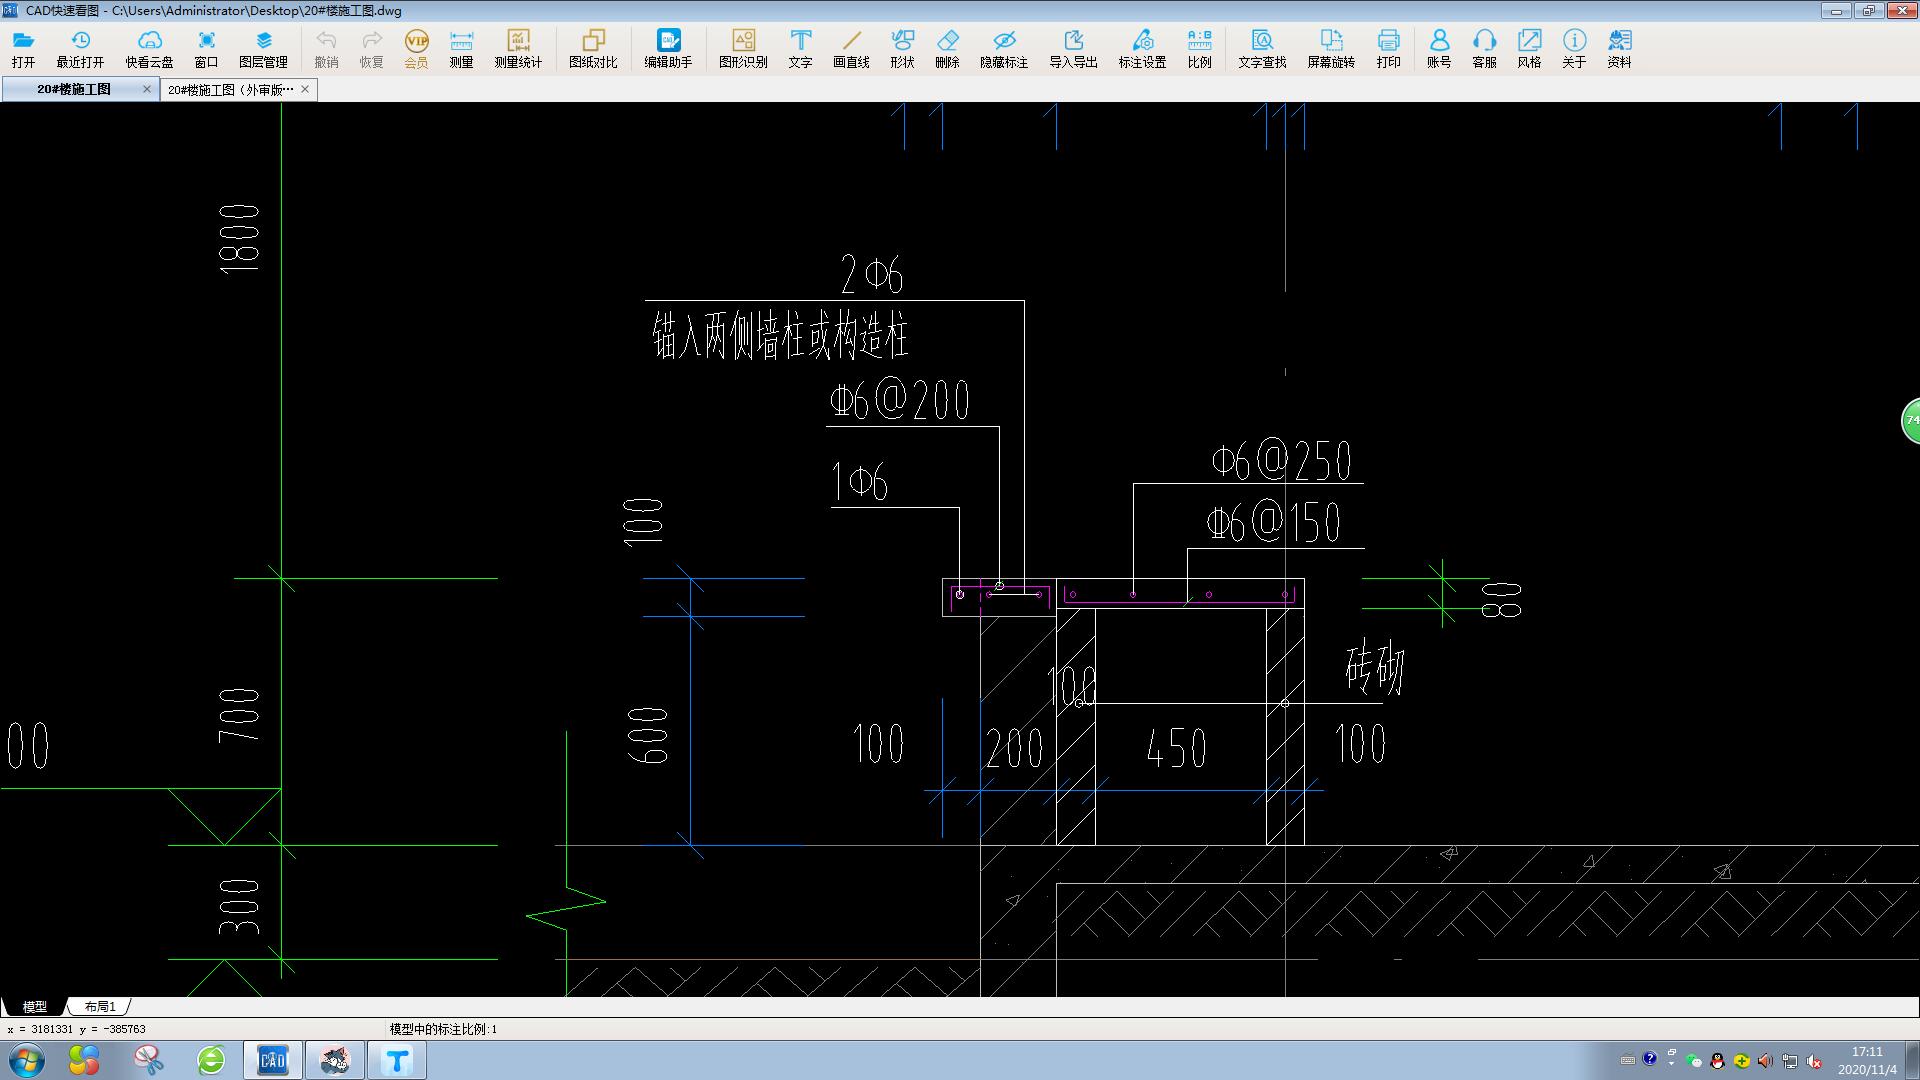Screen dimensions: 1920x1080
Task: Select the 测量 measure tool
Action: pos(461,48)
